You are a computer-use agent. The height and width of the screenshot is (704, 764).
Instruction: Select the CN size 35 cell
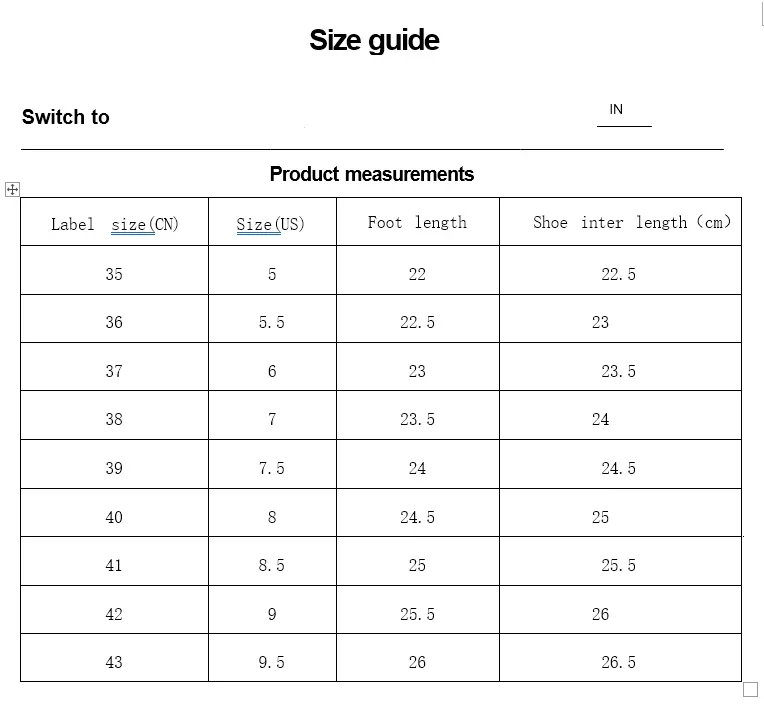[115, 270]
